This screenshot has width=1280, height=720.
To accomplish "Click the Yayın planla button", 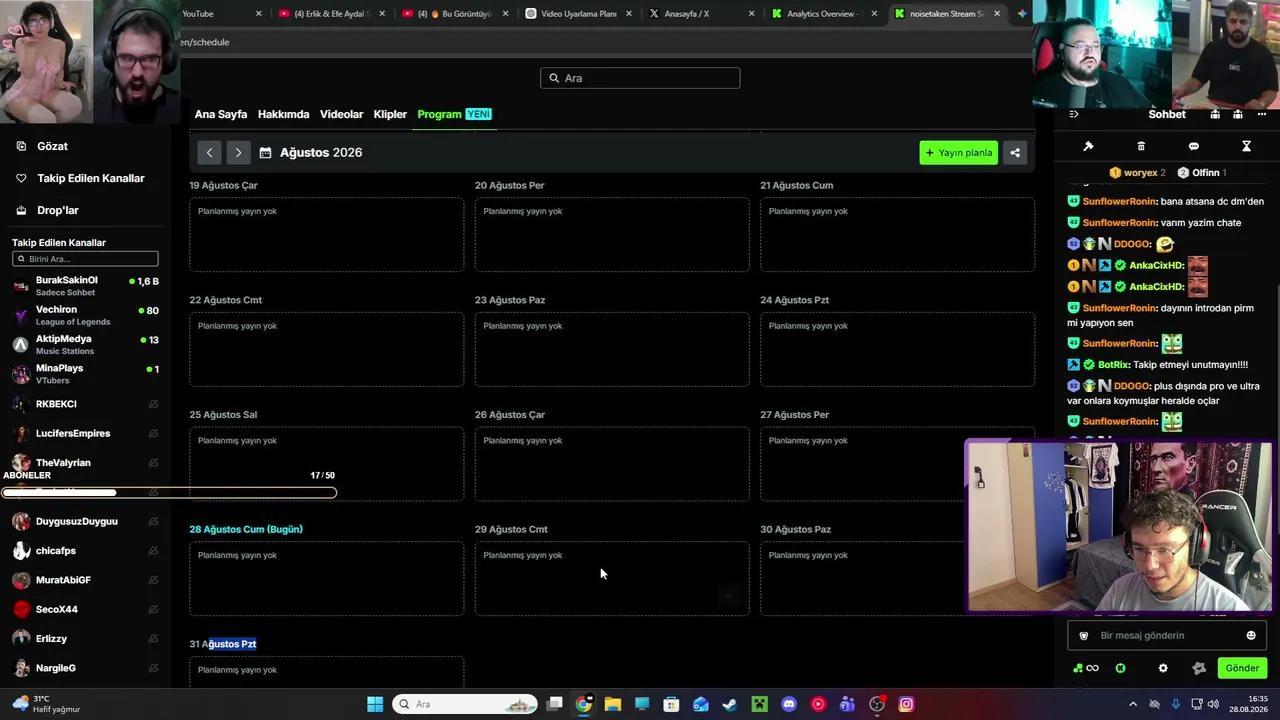I will (x=959, y=152).
